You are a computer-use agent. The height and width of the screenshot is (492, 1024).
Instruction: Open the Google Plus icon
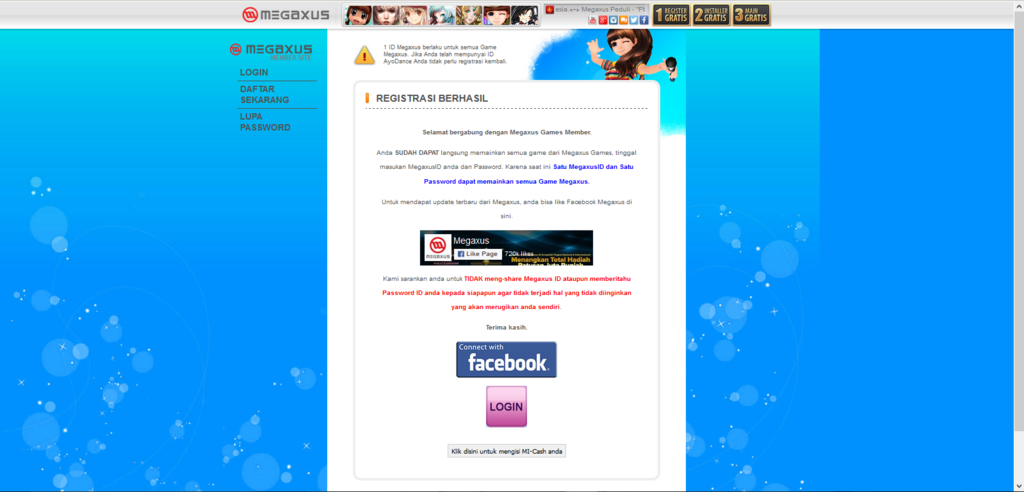pos(603,20)
